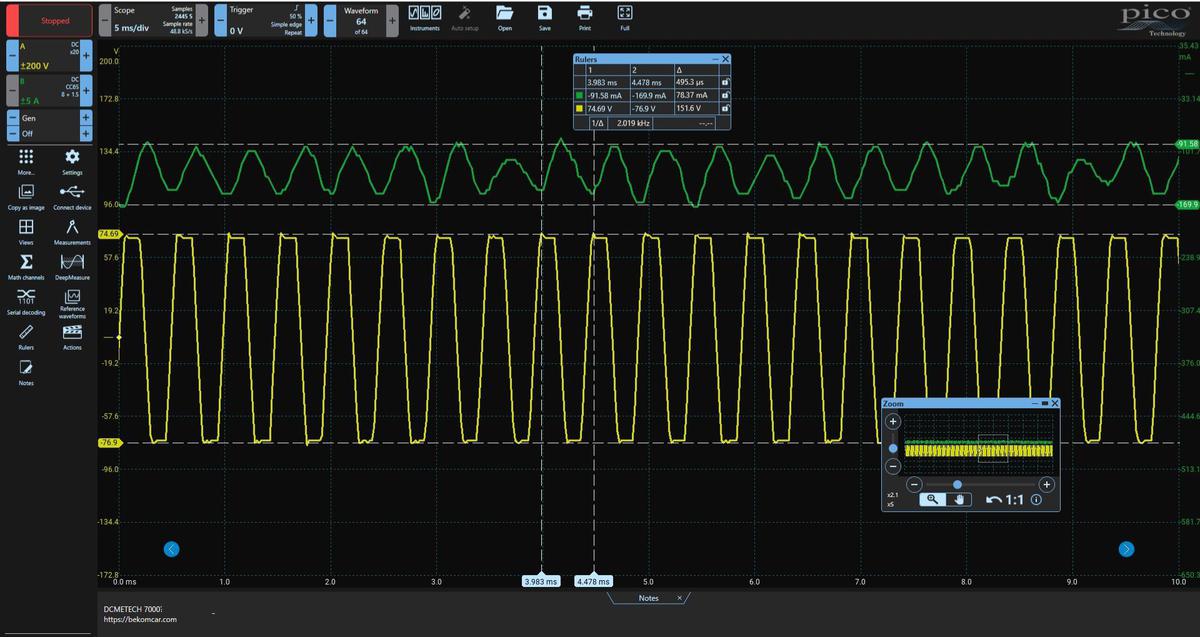The width and height of the screenshot is (1200, 637).
Task: Select the hand pan mode in Zoom panel
Action: pyautogui.click(x=958, y=499)
